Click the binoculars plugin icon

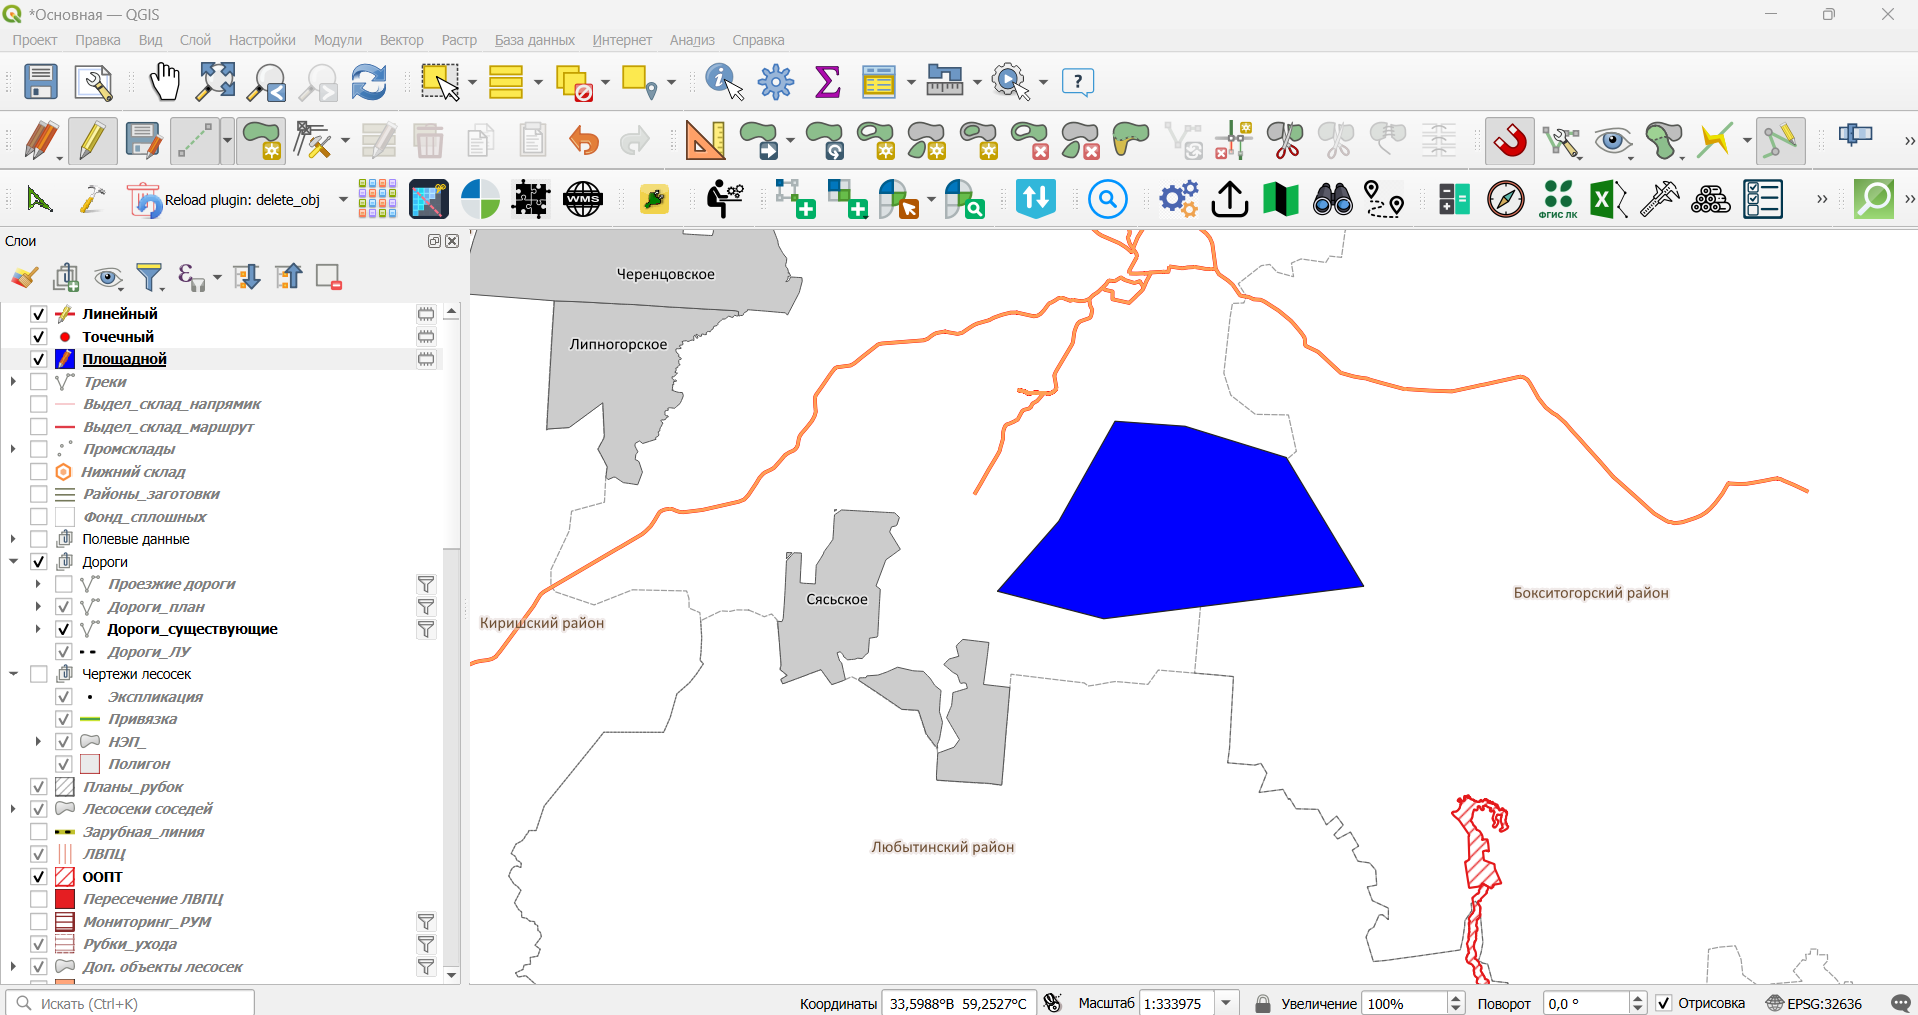point(1332,200)
